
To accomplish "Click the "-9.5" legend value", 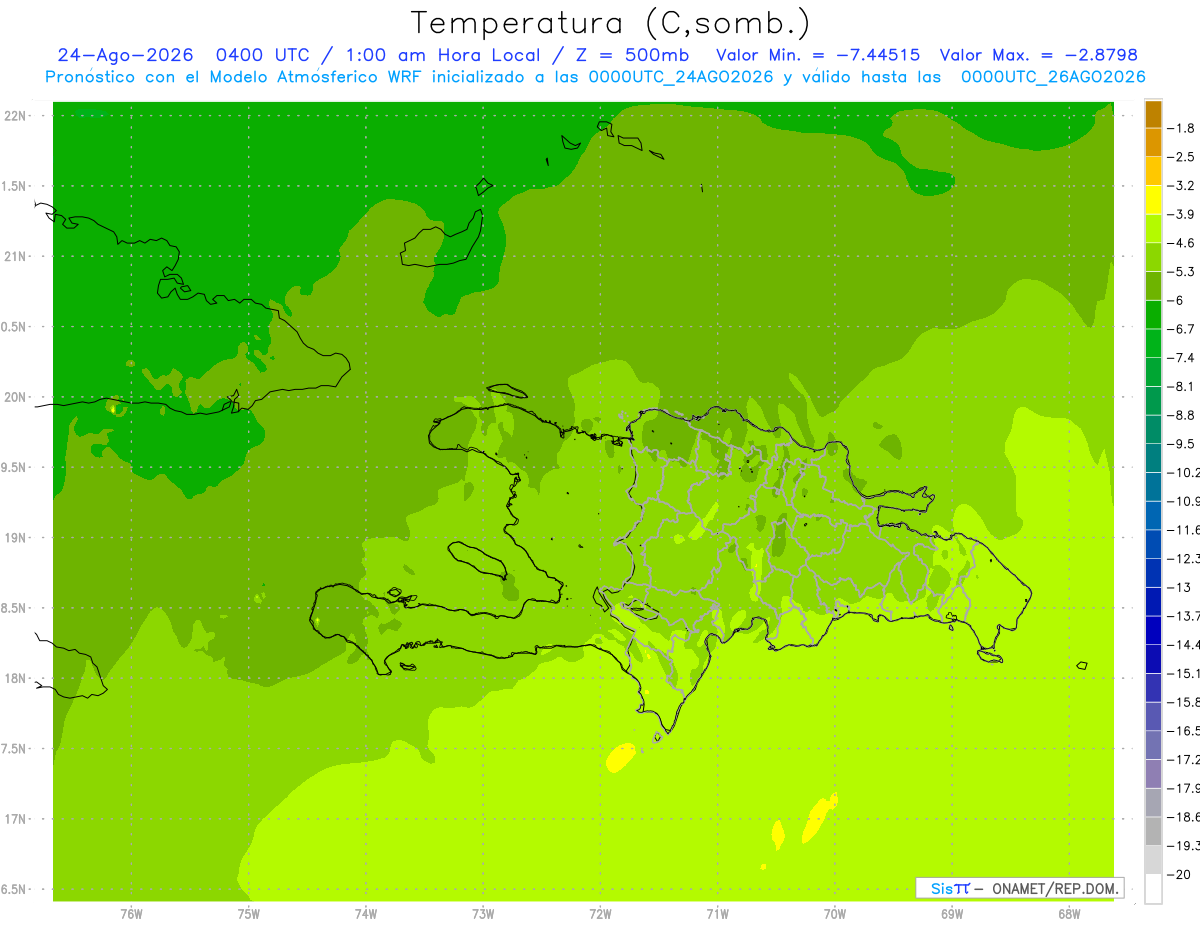I will click(1181, 444).
